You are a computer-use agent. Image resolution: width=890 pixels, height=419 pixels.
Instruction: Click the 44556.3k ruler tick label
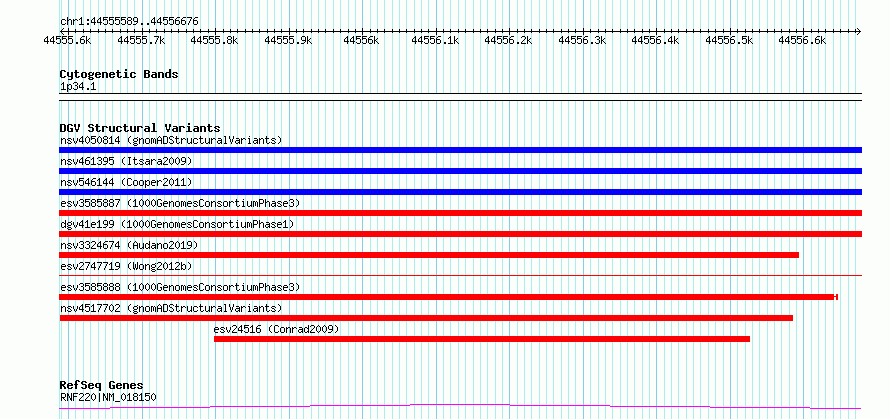point(582,40)
